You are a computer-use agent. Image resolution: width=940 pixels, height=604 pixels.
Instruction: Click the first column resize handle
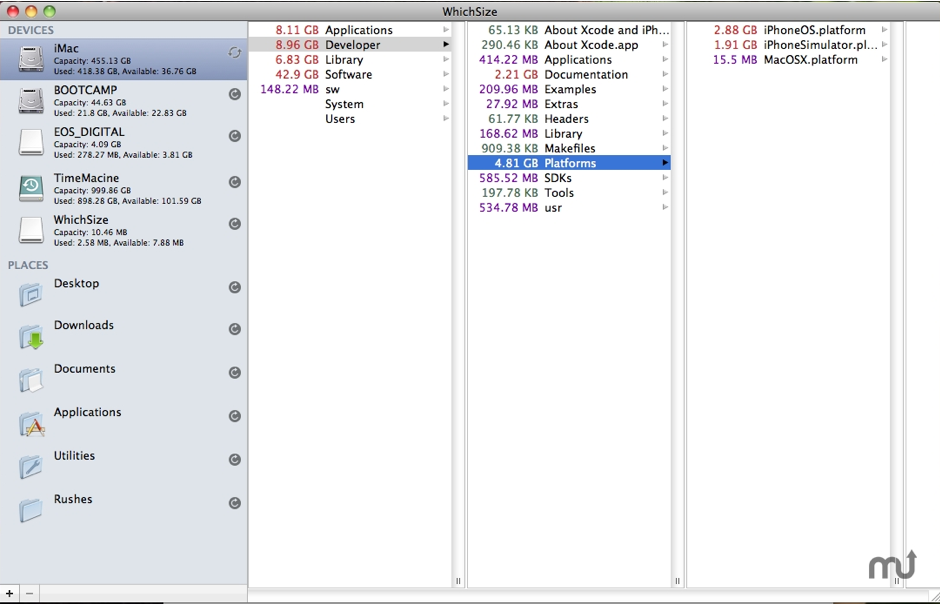[x=459, y=581]
